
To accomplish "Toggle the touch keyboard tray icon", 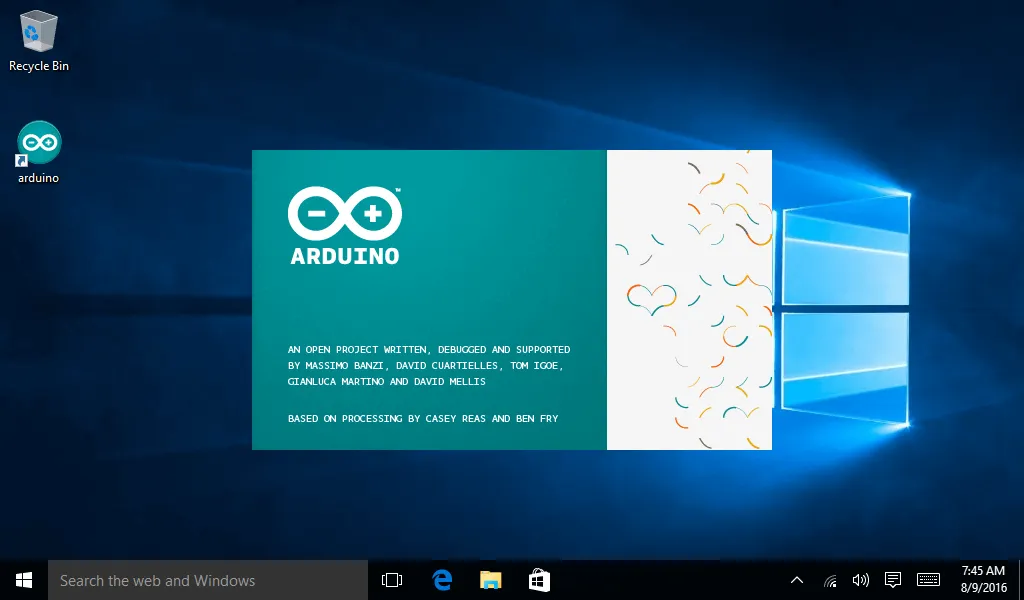I will pyautogui.click(x=928, y=580).
